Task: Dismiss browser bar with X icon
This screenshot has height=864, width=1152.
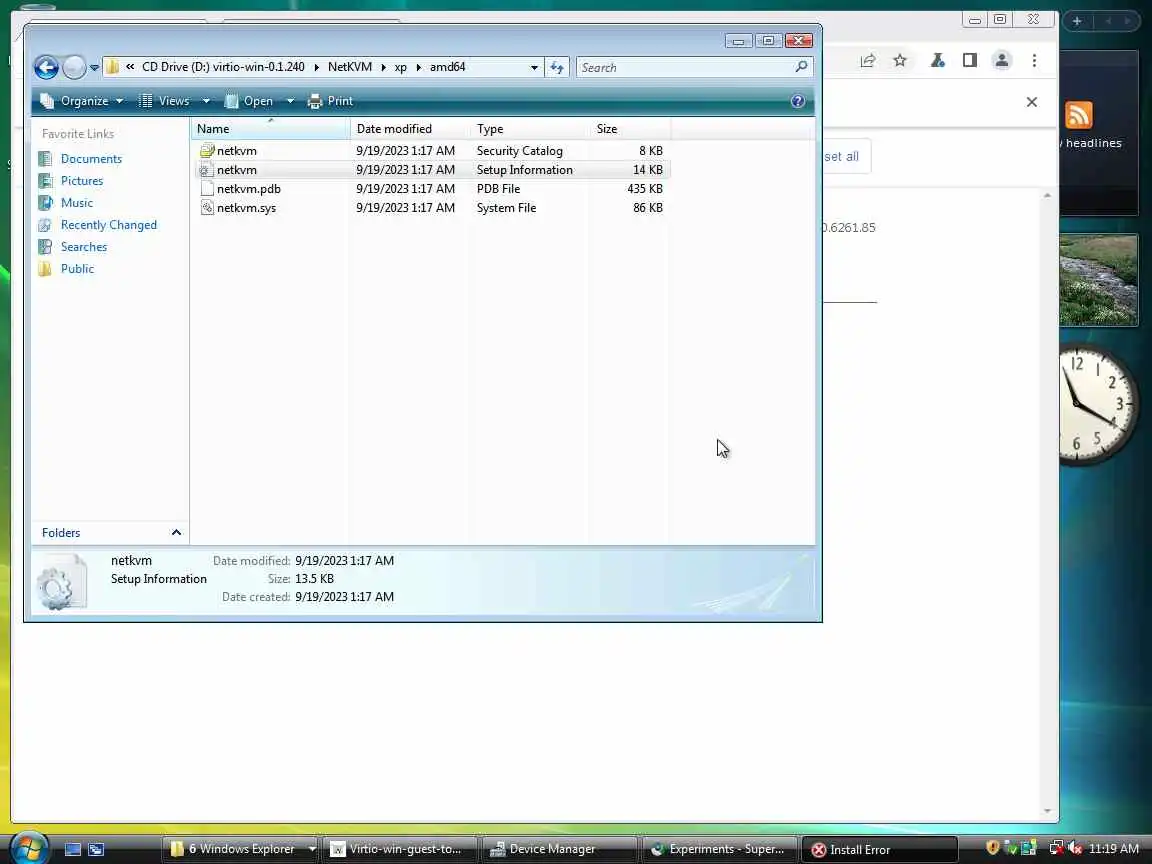Action: click(1032, 102)
